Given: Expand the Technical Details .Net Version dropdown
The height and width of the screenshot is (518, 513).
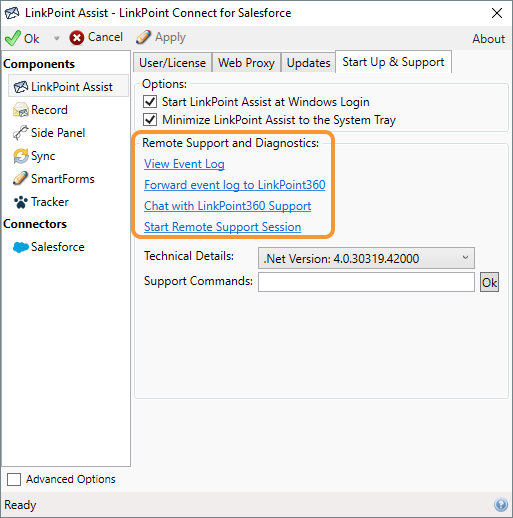Looking at the screenshot, I should click(x=366, y=258).
